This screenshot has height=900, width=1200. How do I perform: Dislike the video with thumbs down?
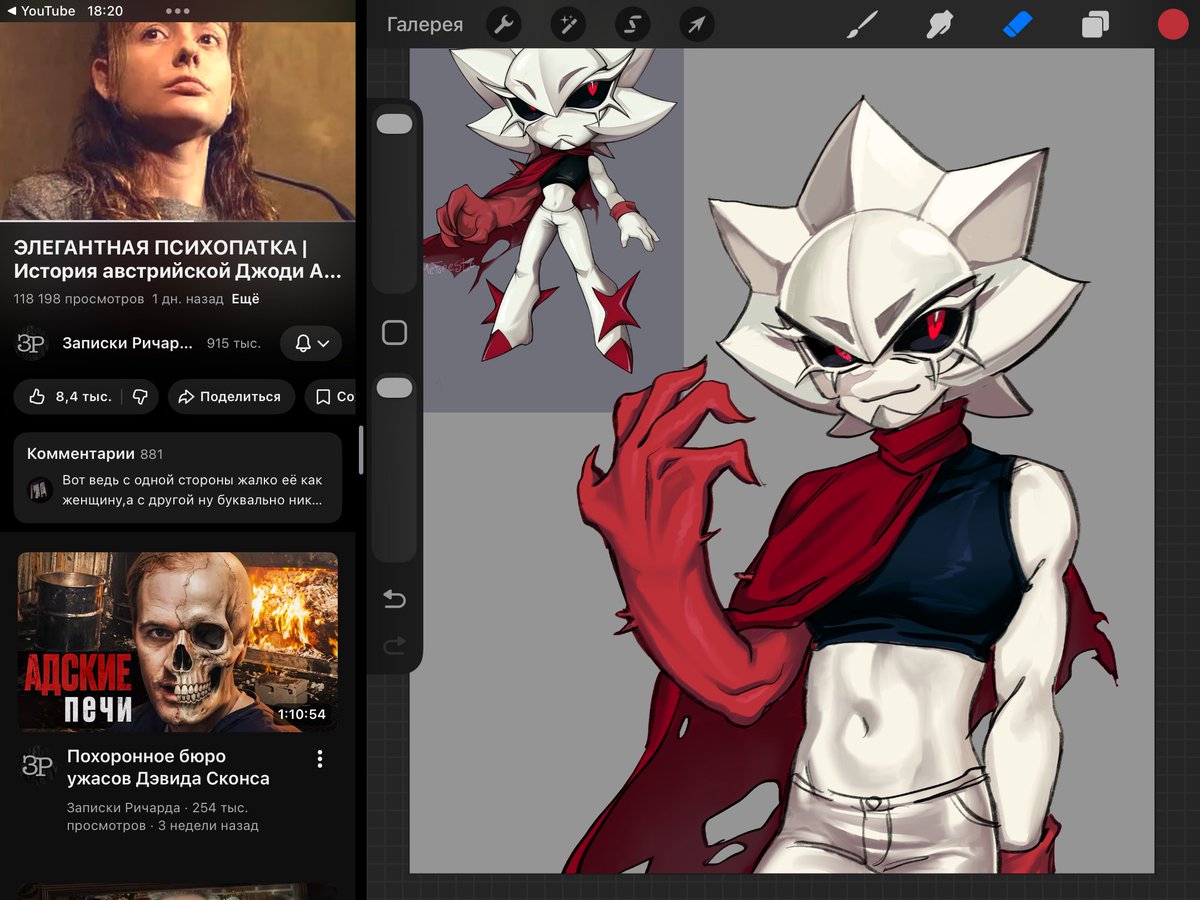pos(140,397)
